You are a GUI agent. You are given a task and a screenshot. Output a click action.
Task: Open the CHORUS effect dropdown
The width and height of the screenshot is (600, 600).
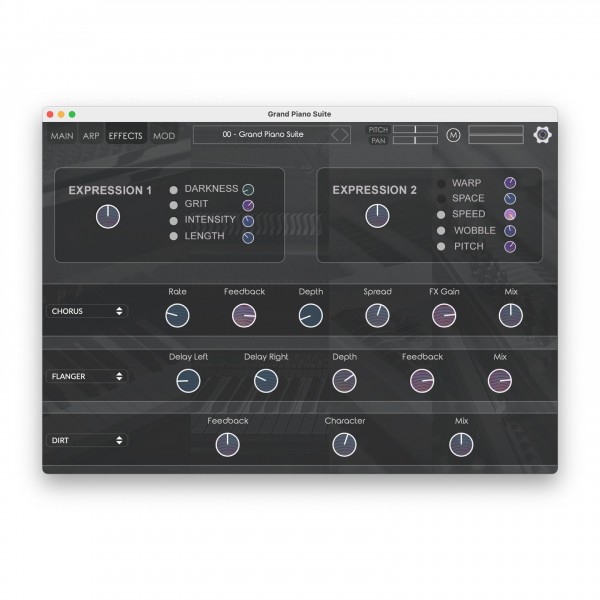coord(87,311)
